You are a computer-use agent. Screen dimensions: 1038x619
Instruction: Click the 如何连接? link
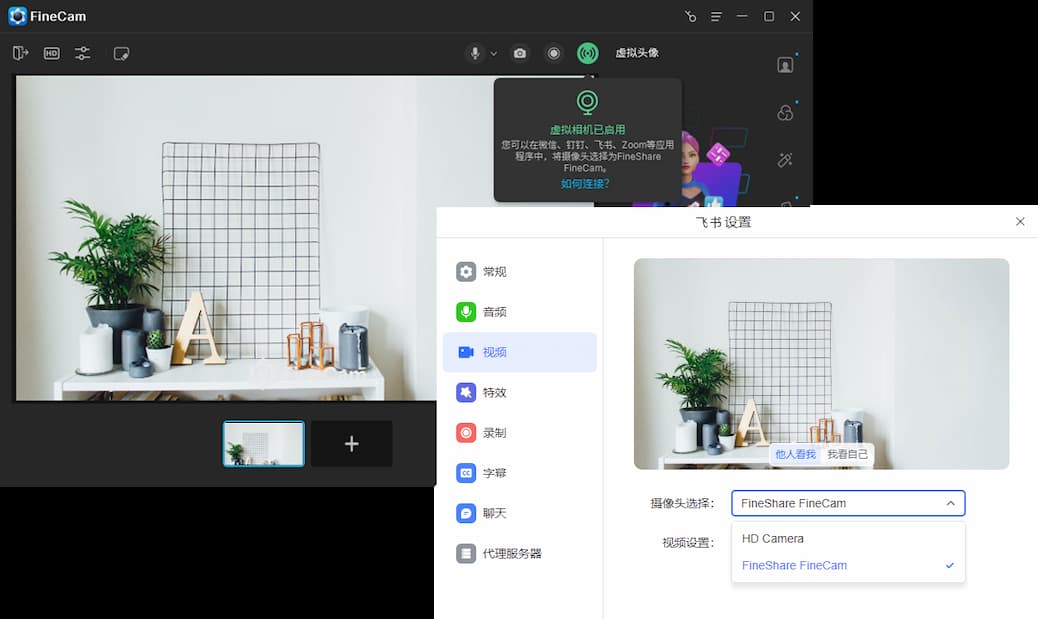tap(585, 183)
